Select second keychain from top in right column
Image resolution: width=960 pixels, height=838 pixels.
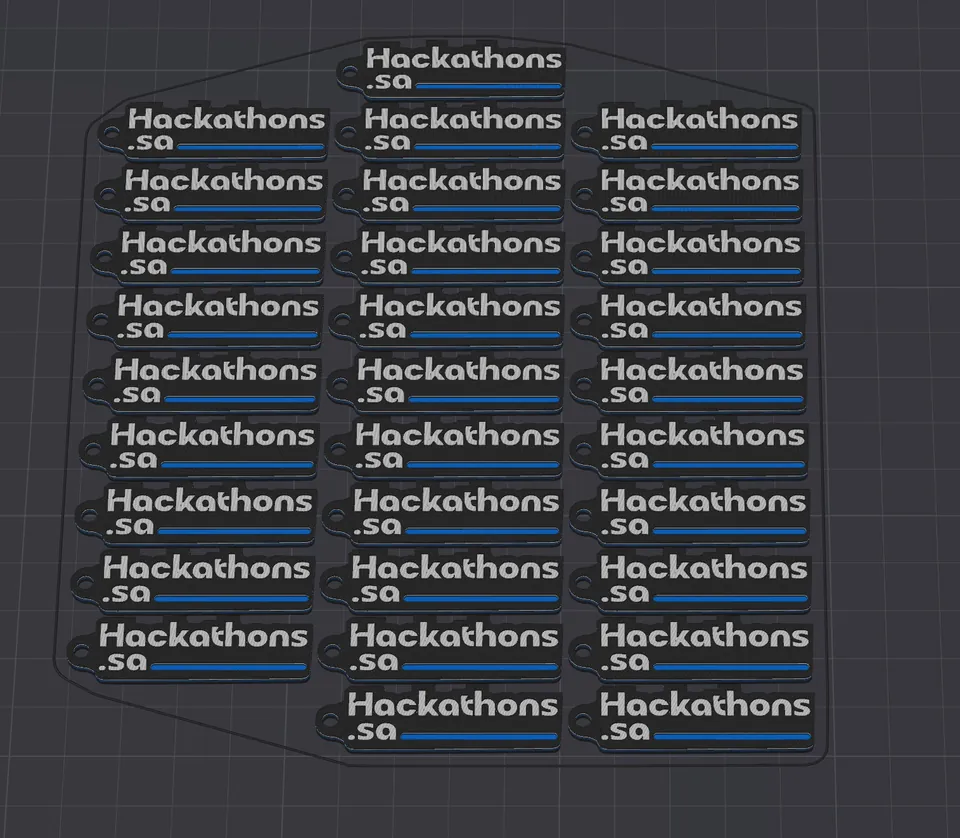(x=687, y=193)
